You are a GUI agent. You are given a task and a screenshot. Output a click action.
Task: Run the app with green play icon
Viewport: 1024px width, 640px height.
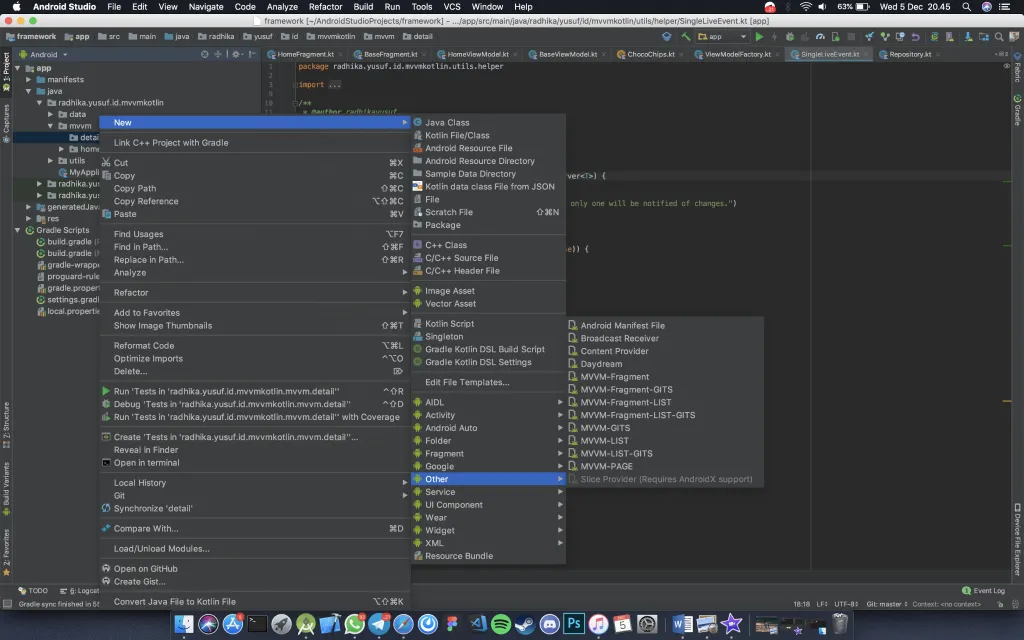(x=759, y=37)
